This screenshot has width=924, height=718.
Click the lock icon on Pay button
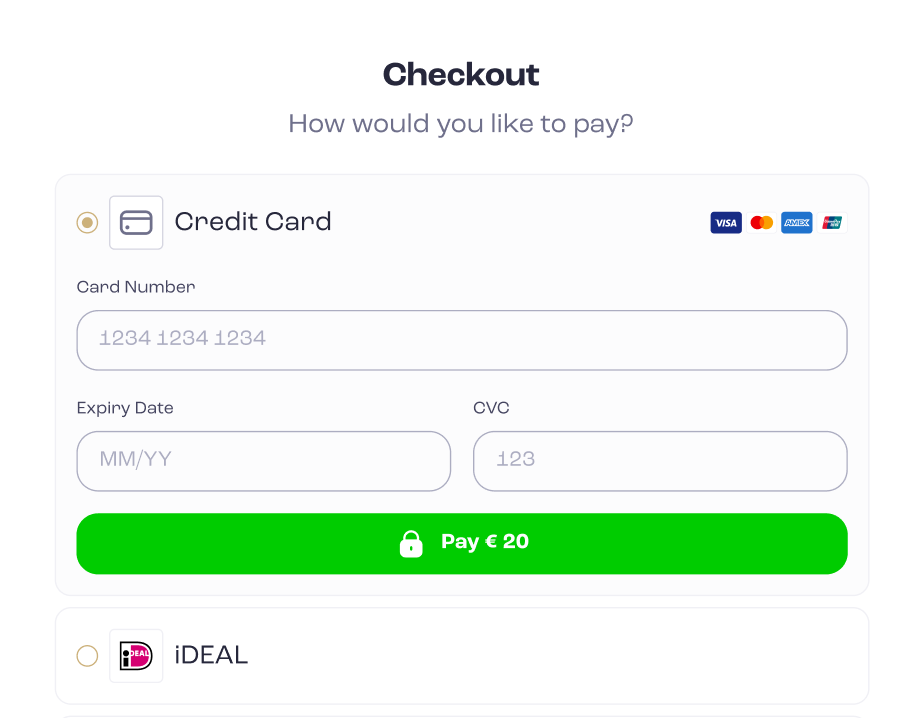[411, 543]
